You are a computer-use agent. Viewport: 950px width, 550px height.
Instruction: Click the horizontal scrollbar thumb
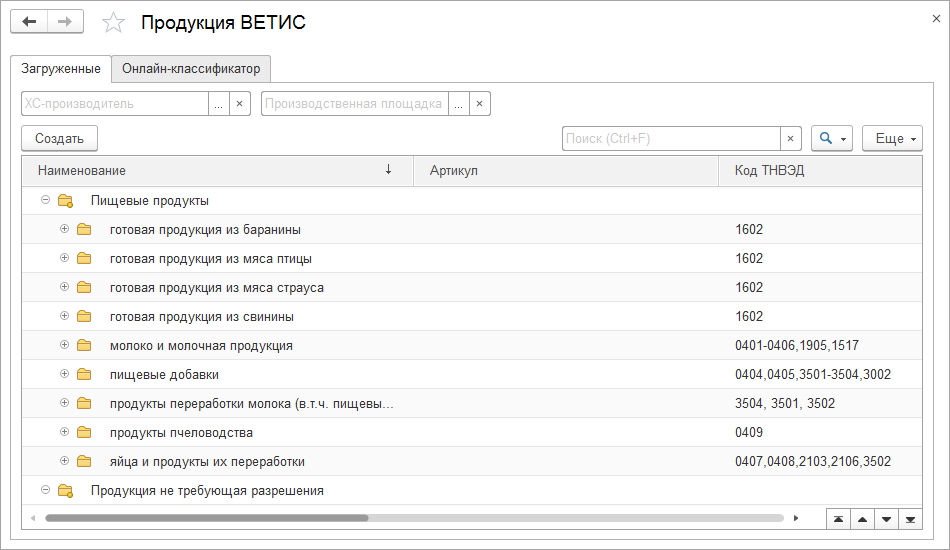(x=206, y=518)
